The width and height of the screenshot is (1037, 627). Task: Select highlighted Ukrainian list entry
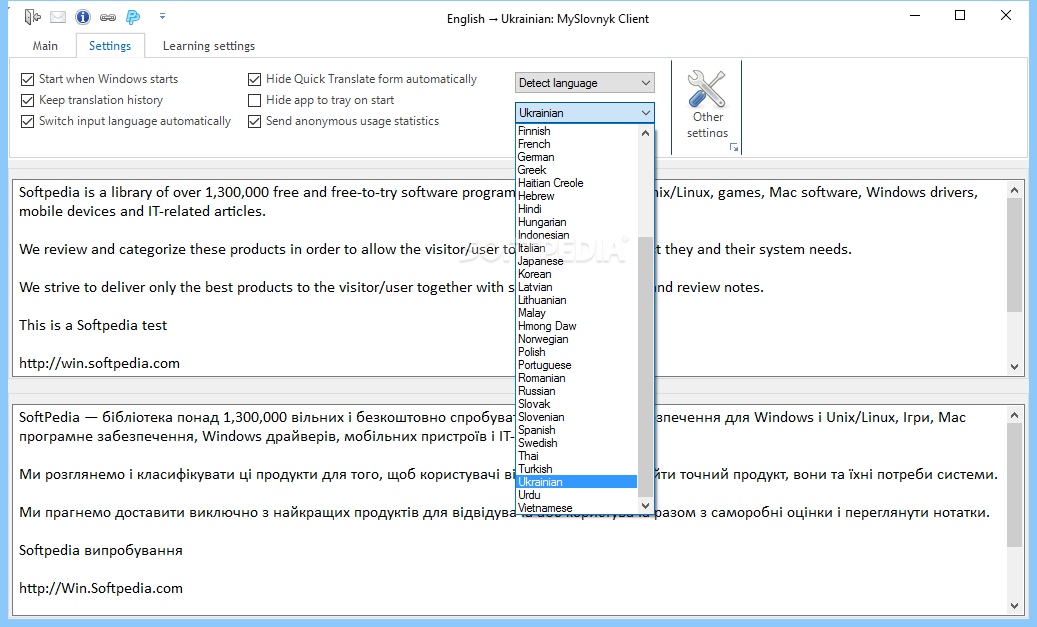coord(576,482)
